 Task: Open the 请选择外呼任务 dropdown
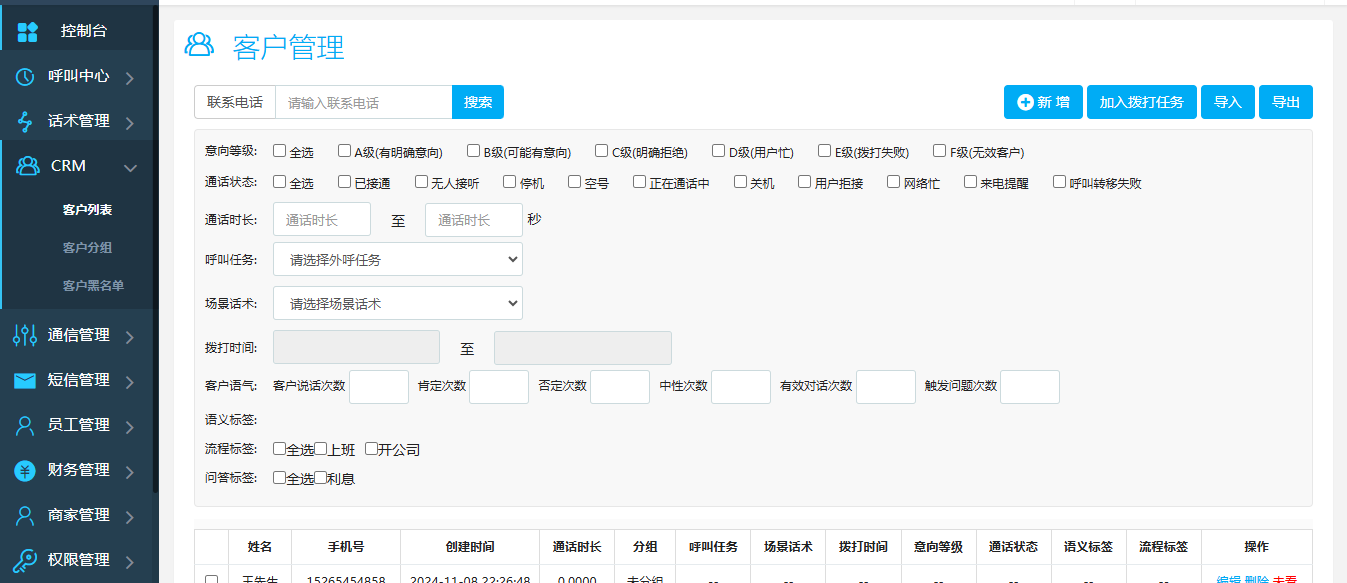click(x=397, y=258)
